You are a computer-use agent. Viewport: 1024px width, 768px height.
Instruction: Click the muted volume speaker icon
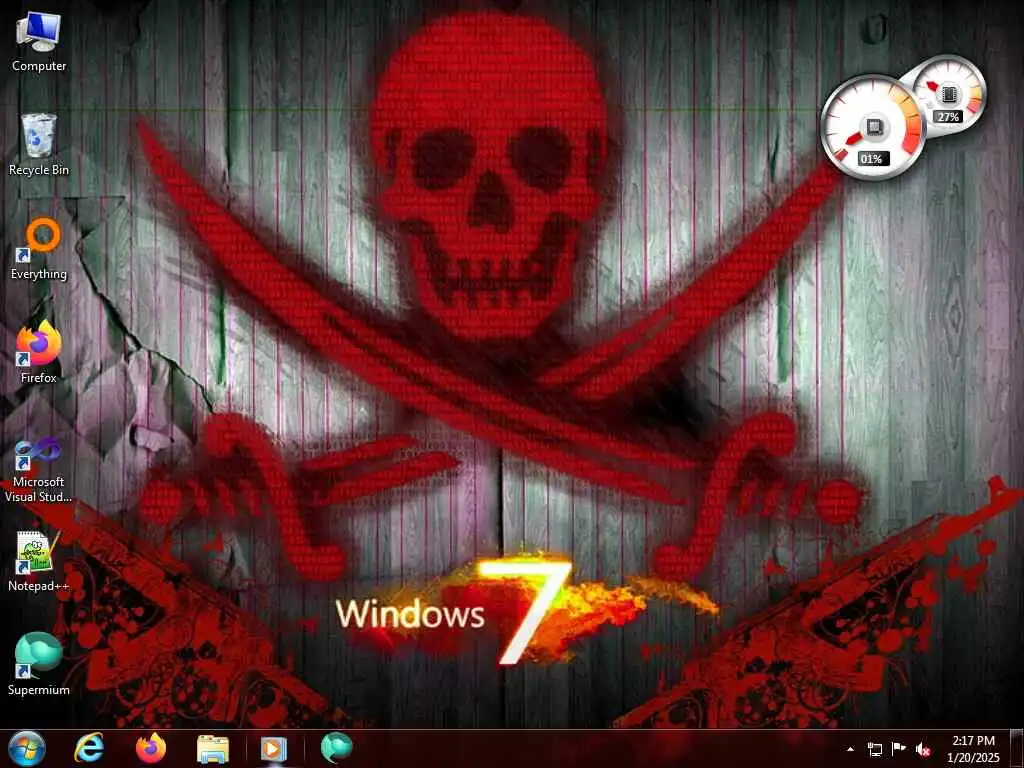923,749
